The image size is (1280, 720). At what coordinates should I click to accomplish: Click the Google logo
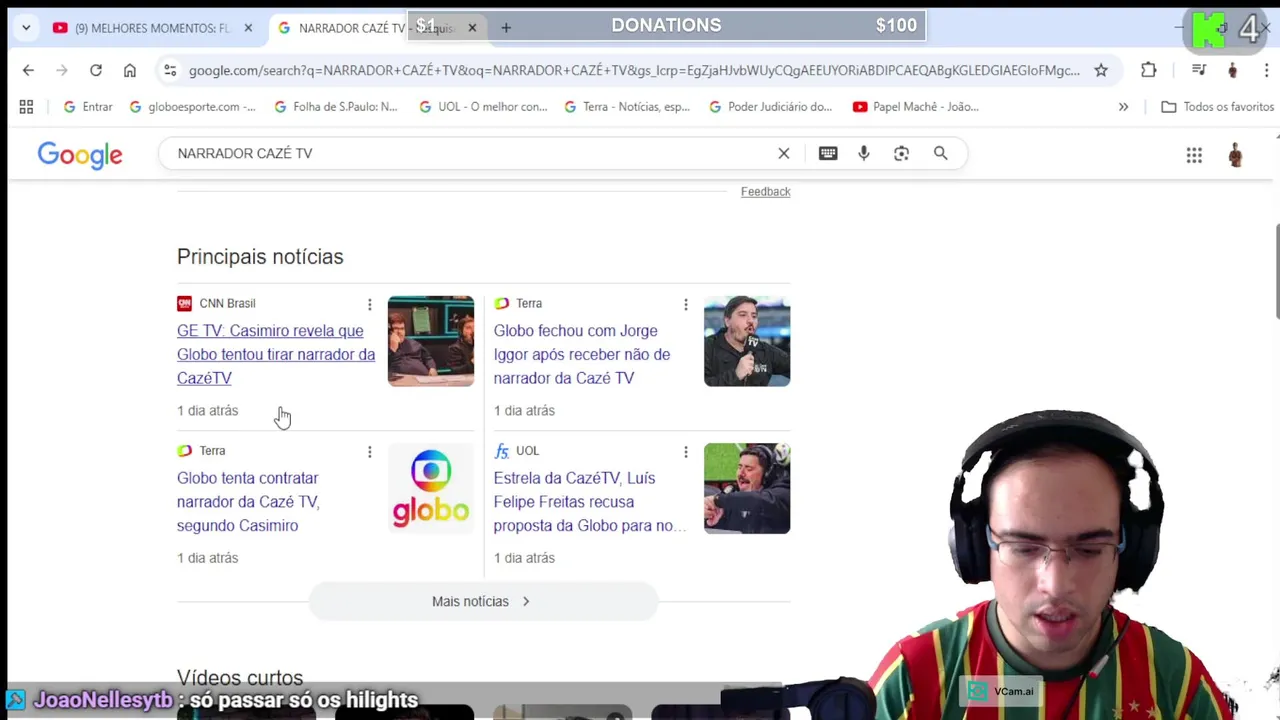pos(80,155)
